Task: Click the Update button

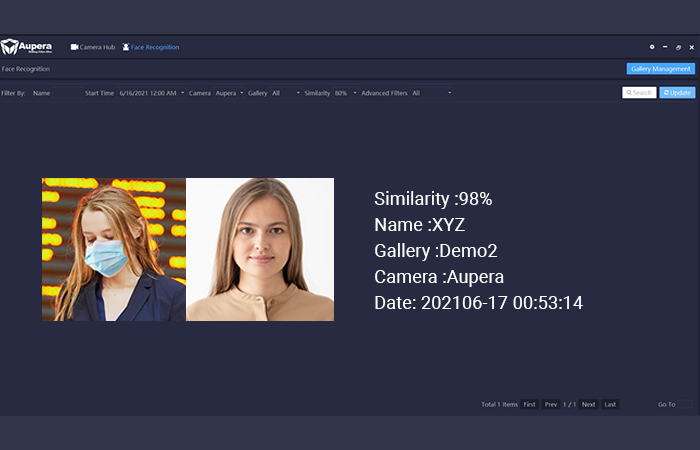Action: (x=677, y=93)
